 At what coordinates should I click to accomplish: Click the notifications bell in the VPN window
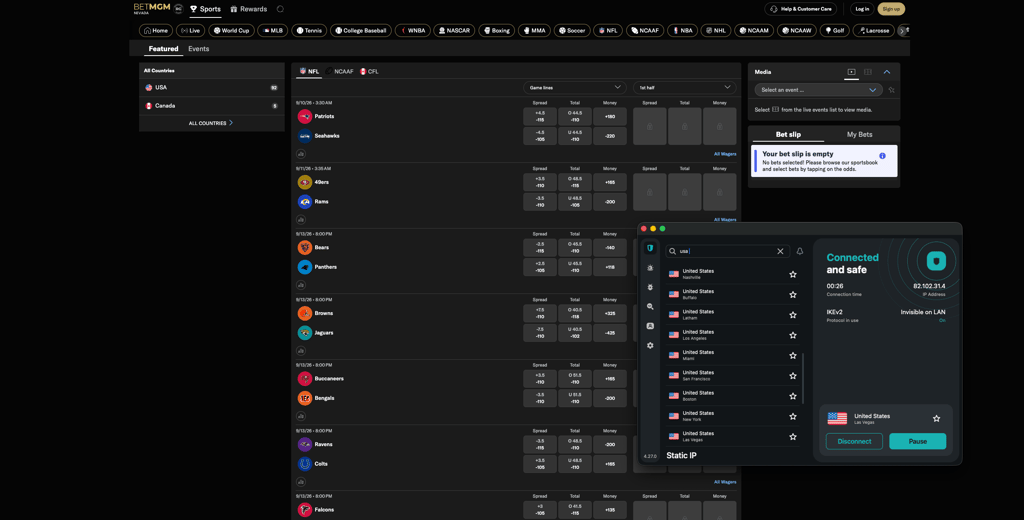(x=799, y=251)
